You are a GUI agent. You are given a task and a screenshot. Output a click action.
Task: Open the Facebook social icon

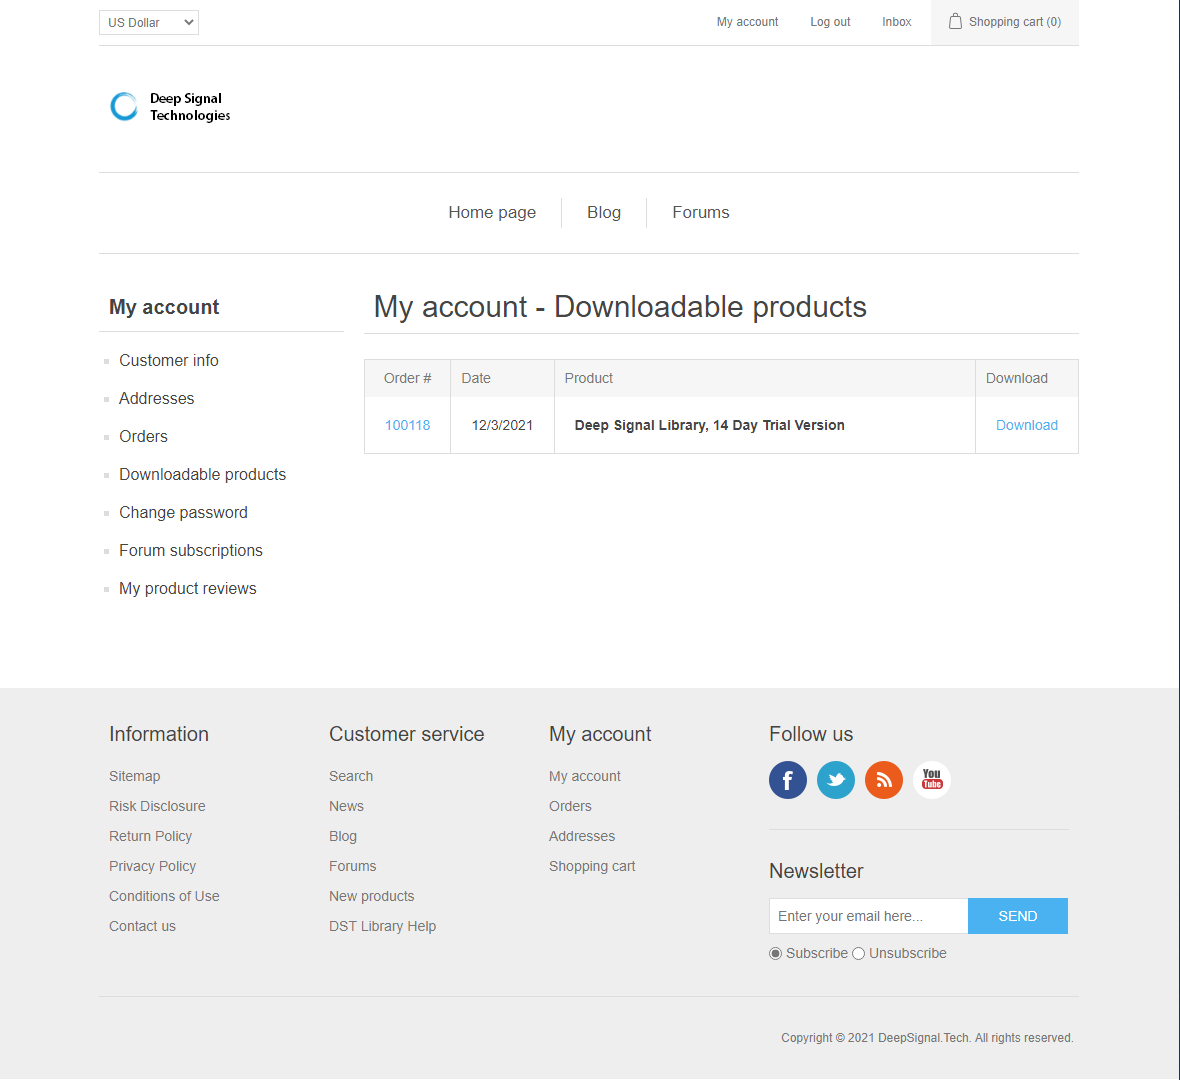click(x=787, y=780)
